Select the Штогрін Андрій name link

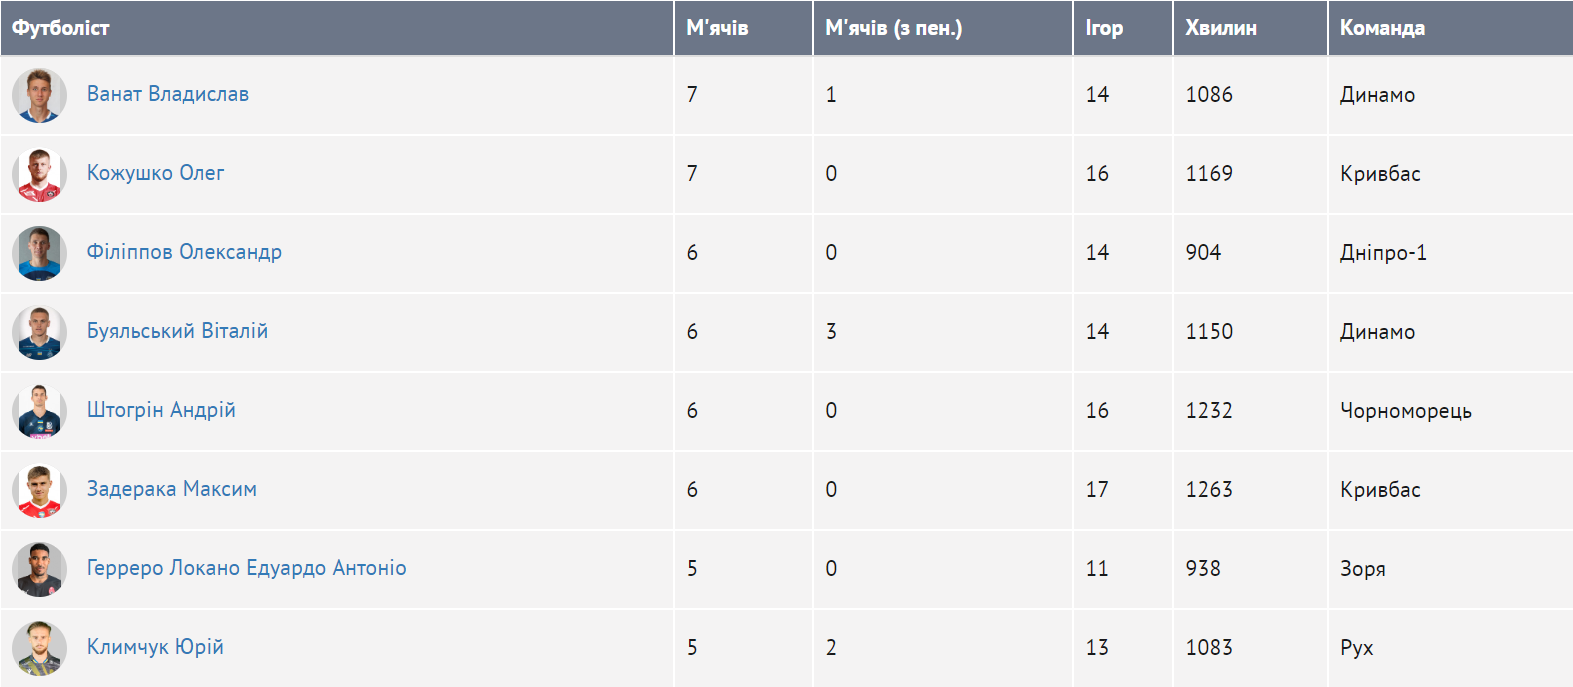(x=161, y=410)
